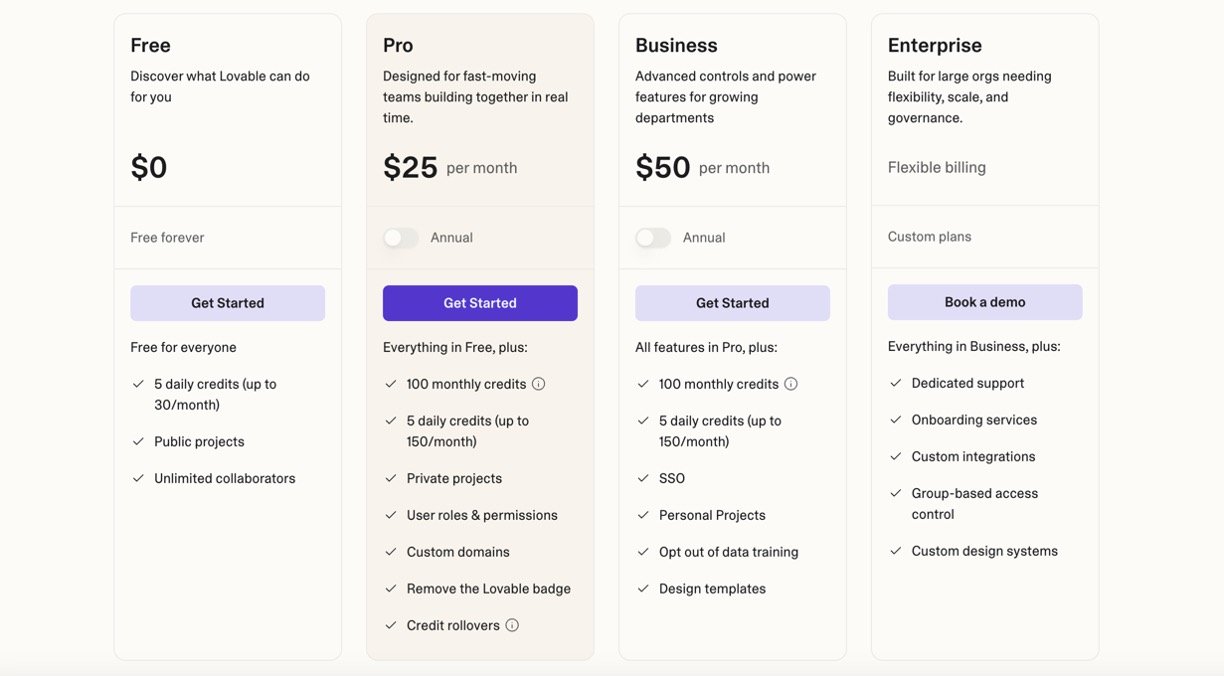This screenshot has height=676, width=1224.
Task: Click checkmark icon beside Dedicated support
Action: (x=896, y=383)
